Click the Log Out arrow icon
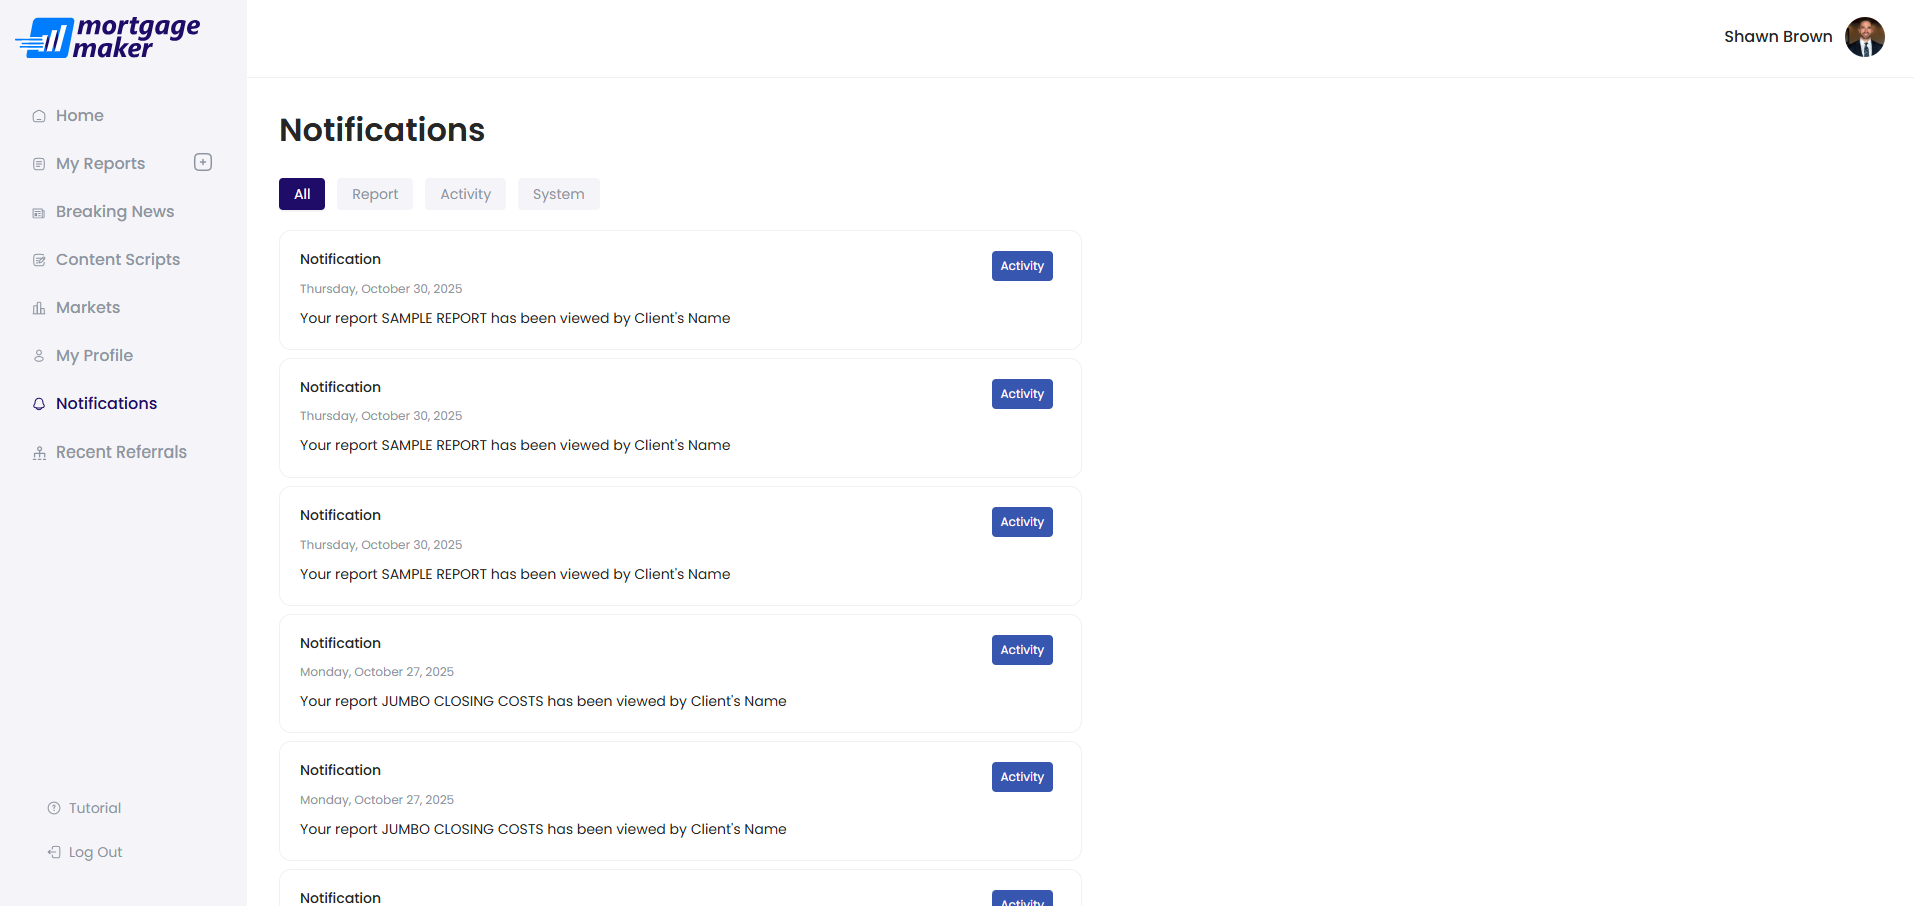This screenshot has width=1914, height=906. pos(54,852)
